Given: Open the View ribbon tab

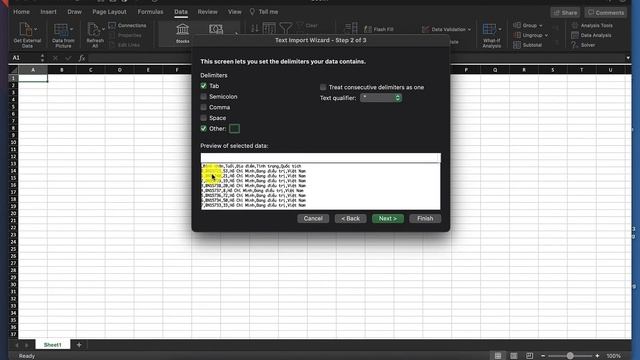Looking at the screenshot, I should [x=235, y=12].
